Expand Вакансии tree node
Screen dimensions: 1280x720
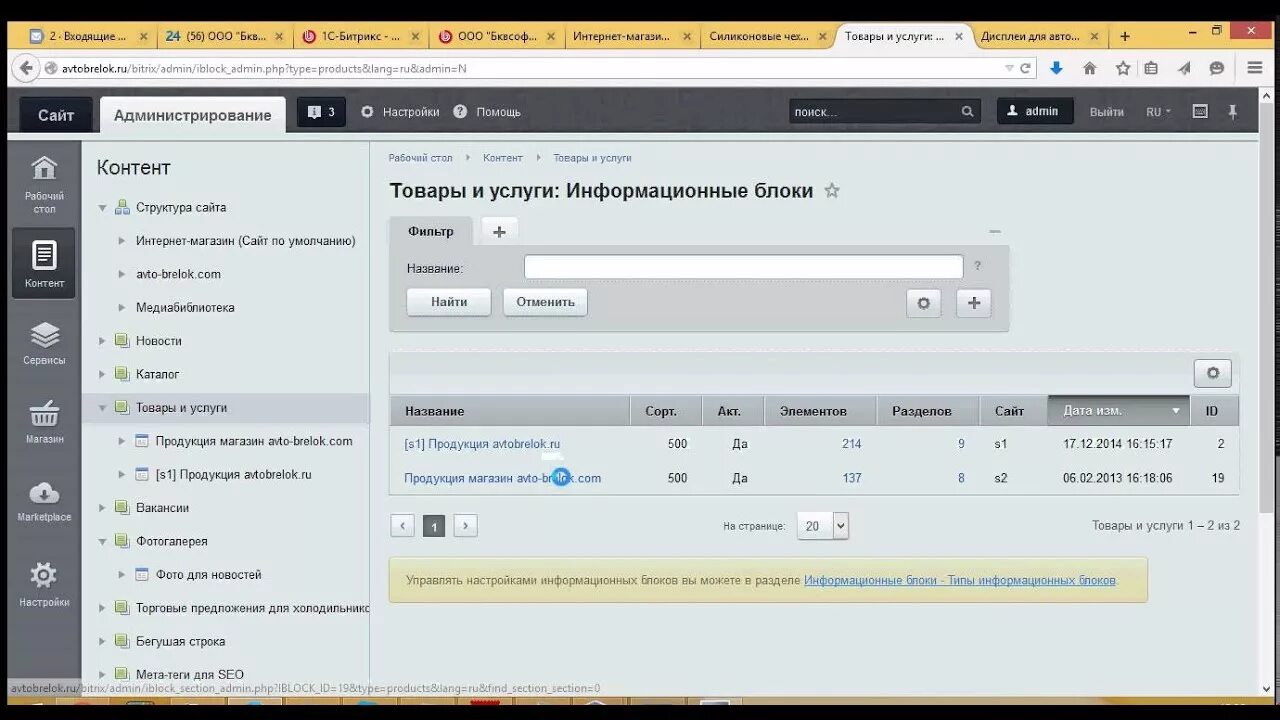(x=102, y=508)
